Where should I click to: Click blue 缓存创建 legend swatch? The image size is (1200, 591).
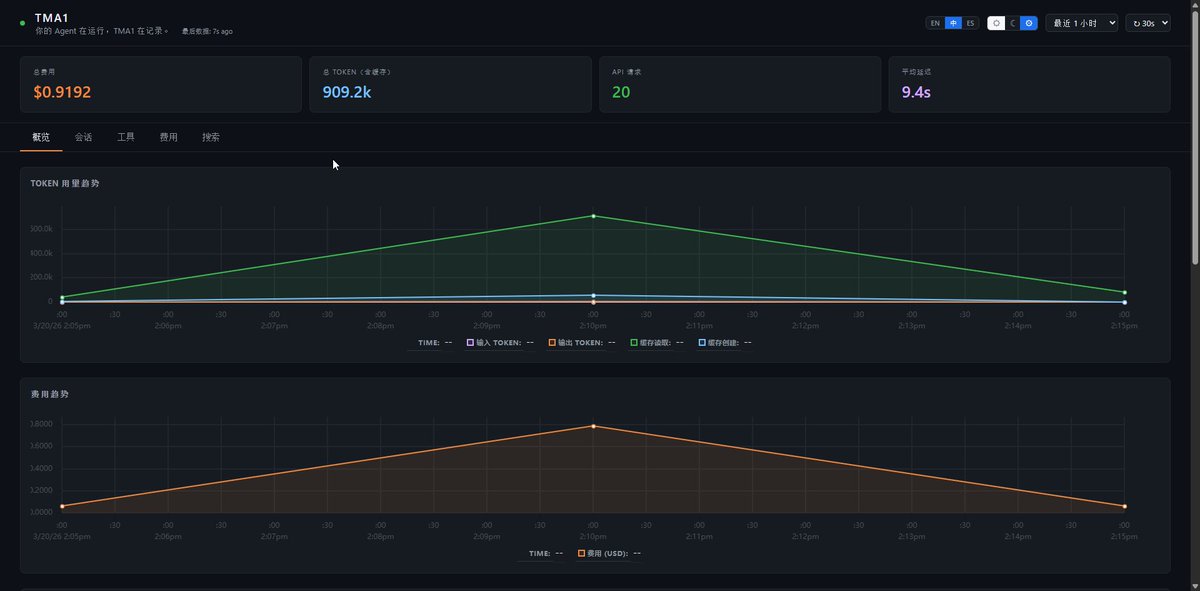point(702,343)
